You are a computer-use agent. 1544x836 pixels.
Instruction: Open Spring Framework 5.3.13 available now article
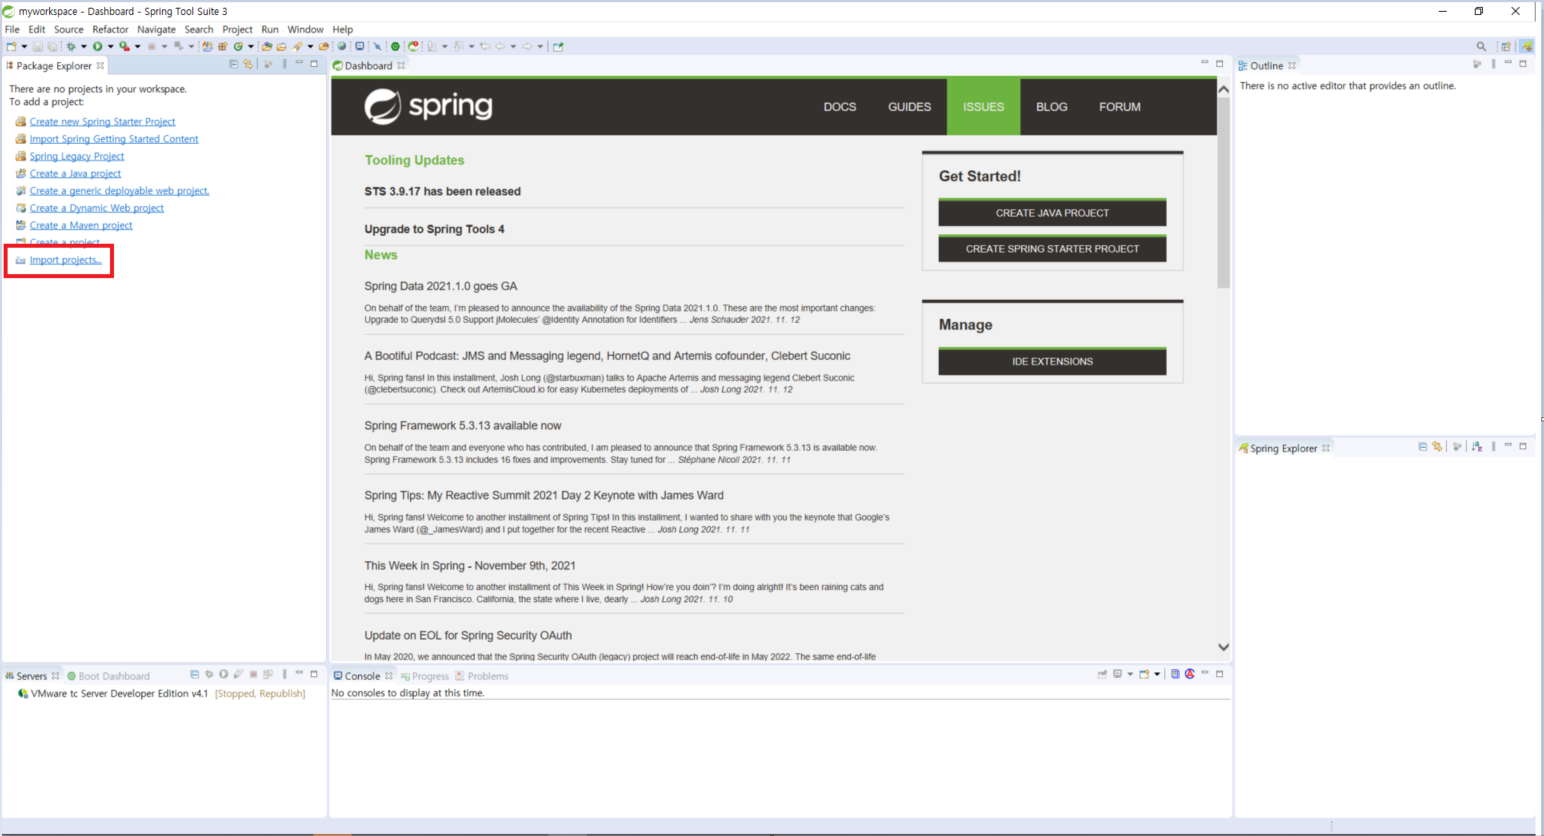(462, 426)
